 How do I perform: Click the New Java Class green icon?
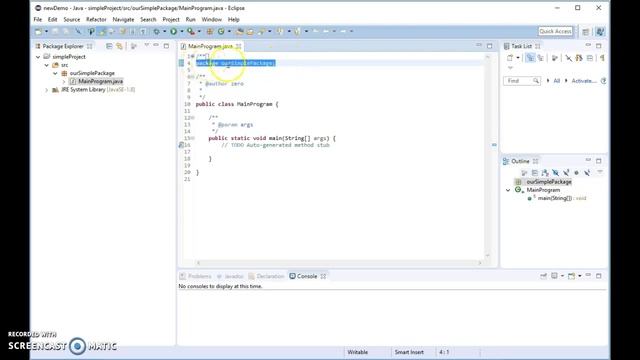pyautogui.click(x=221, y=31)
